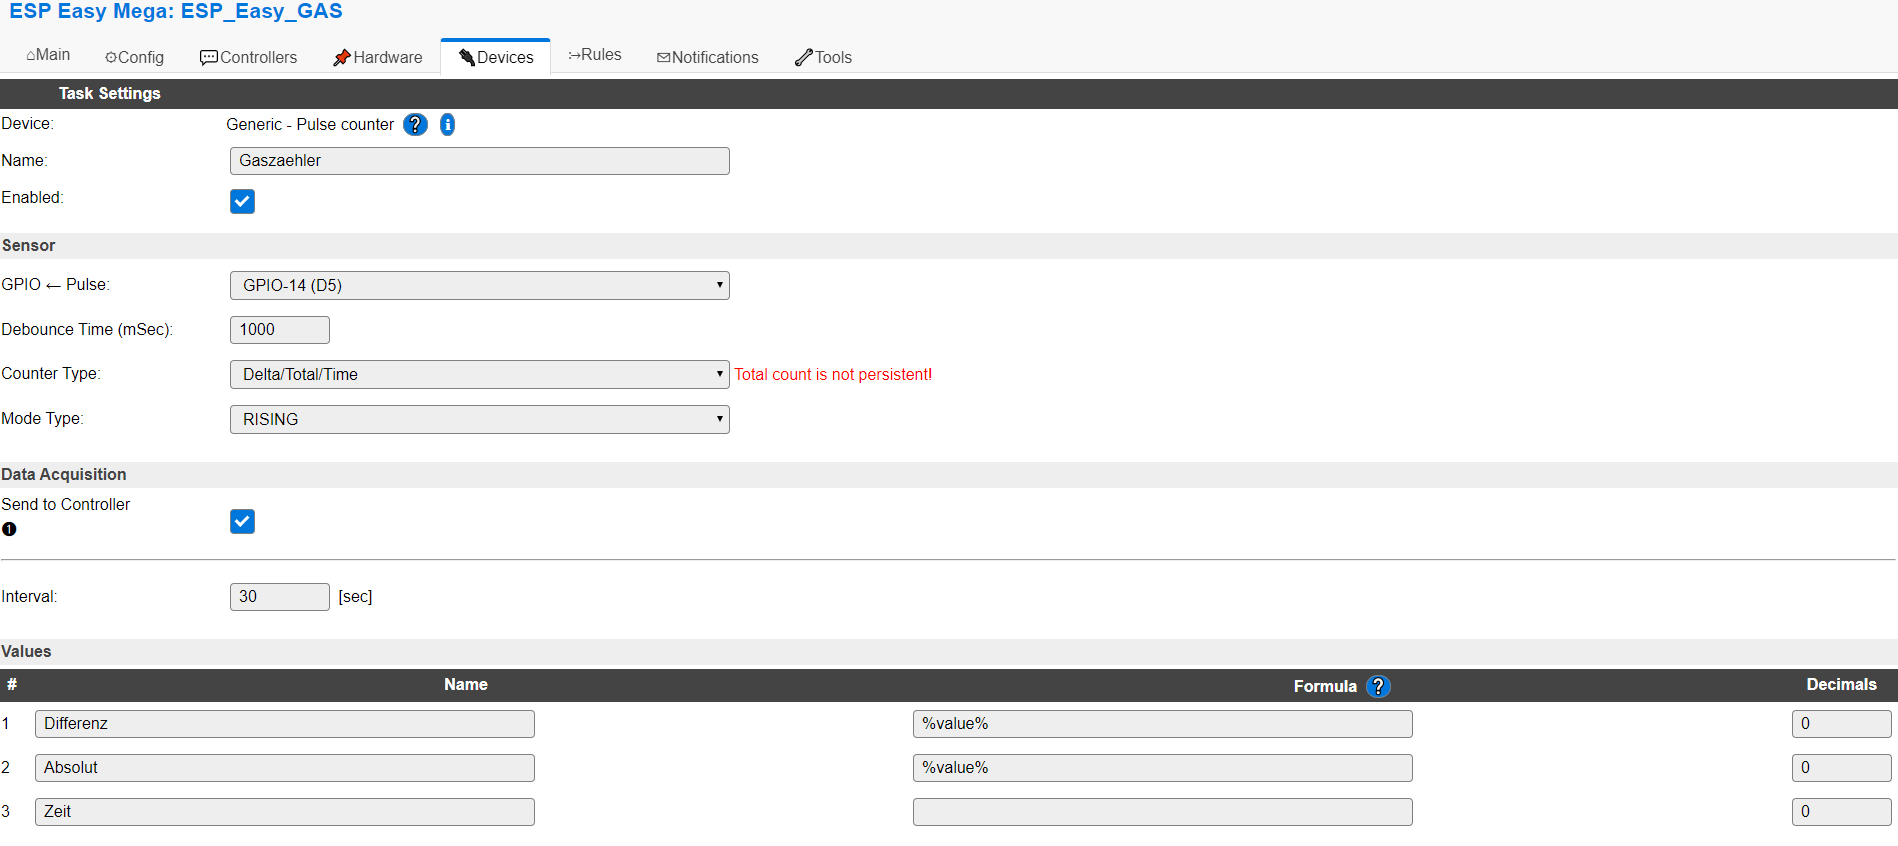The height and width of the screenshot is (846, 1898).
Task: Open the Hardware tab with pin icon
Action: pyautogui.click(x=377, y=57)
